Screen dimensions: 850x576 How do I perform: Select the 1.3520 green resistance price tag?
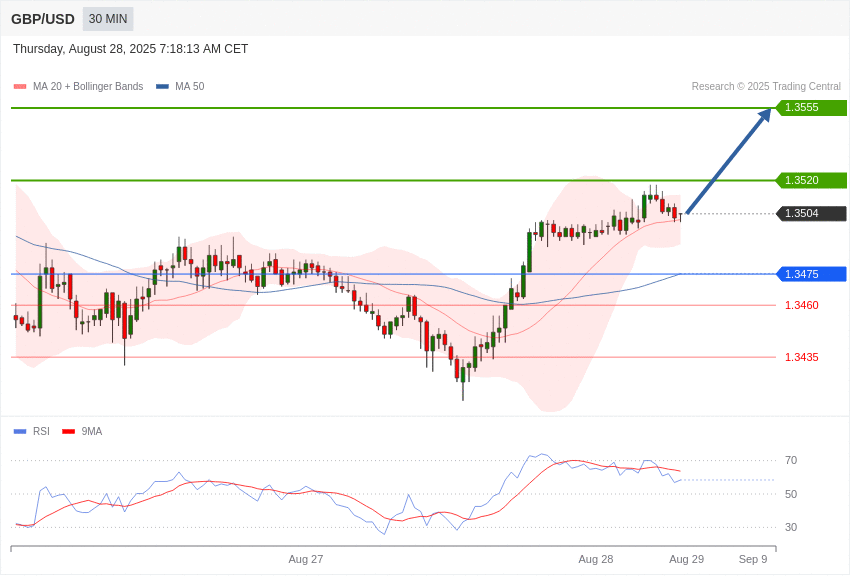(812, 180)
